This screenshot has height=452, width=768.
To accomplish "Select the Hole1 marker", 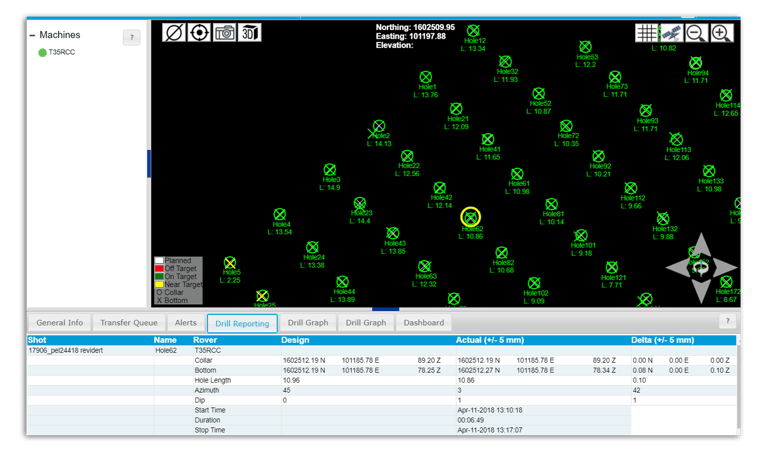I will pos(426,77).
